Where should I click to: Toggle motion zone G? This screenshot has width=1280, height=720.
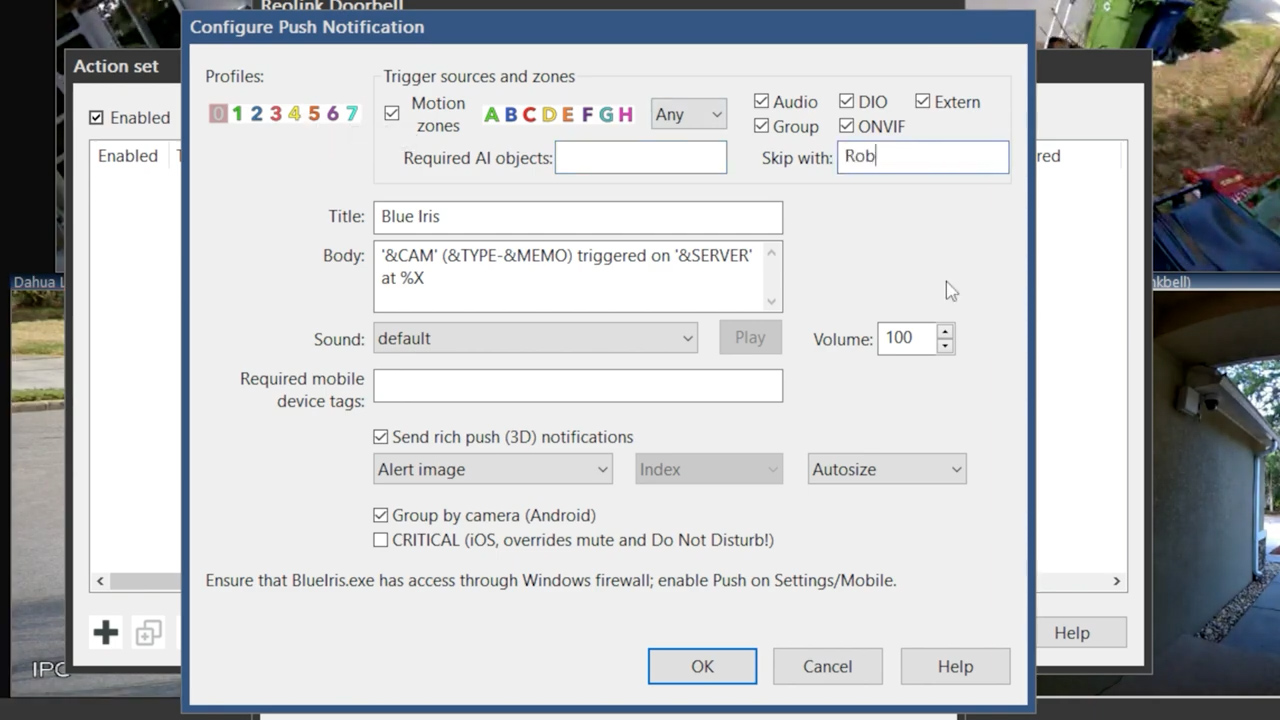[606, 115]
